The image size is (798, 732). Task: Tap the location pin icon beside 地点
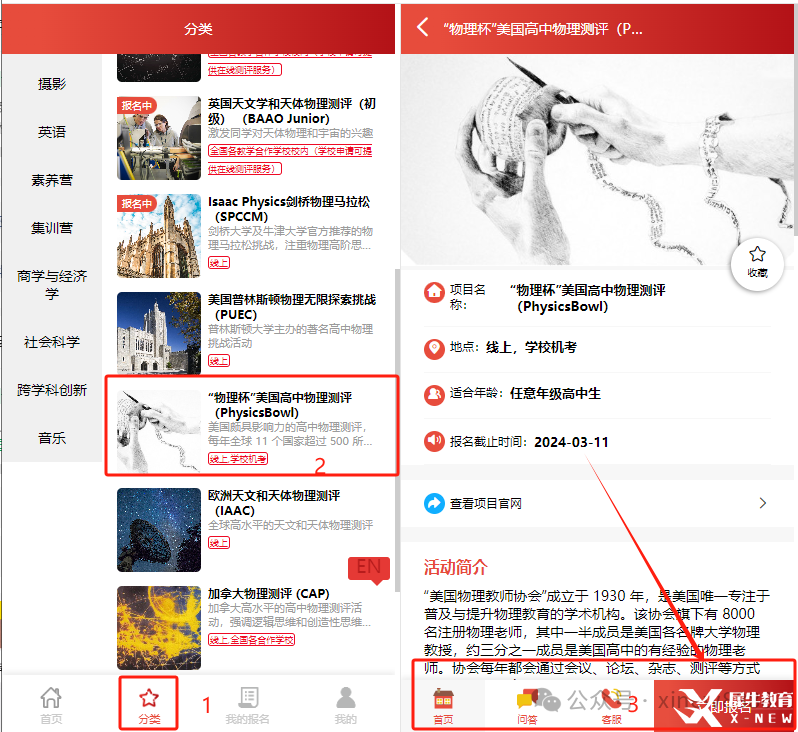(434, 349)
